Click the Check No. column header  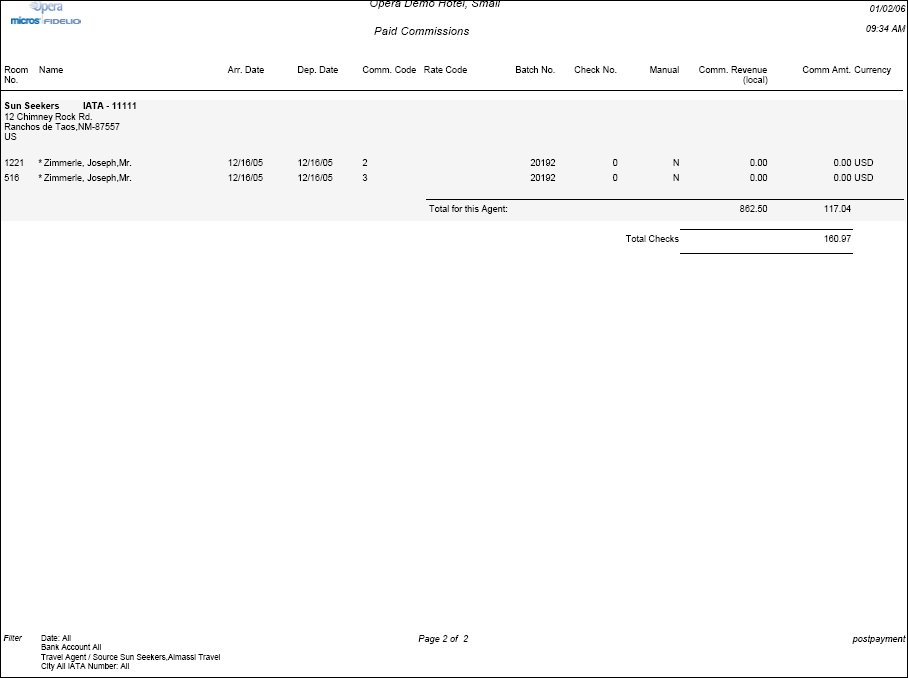coord(595,69)
